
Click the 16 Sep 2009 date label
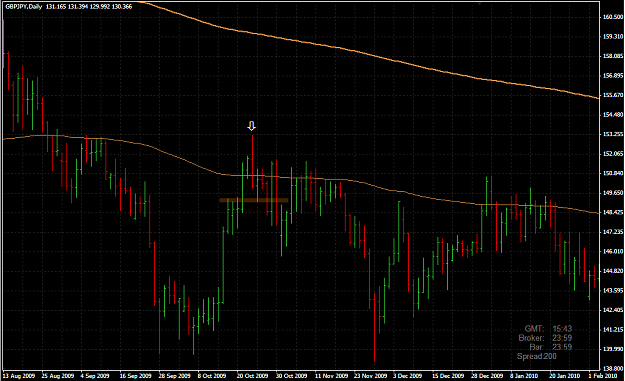point(136,376)
